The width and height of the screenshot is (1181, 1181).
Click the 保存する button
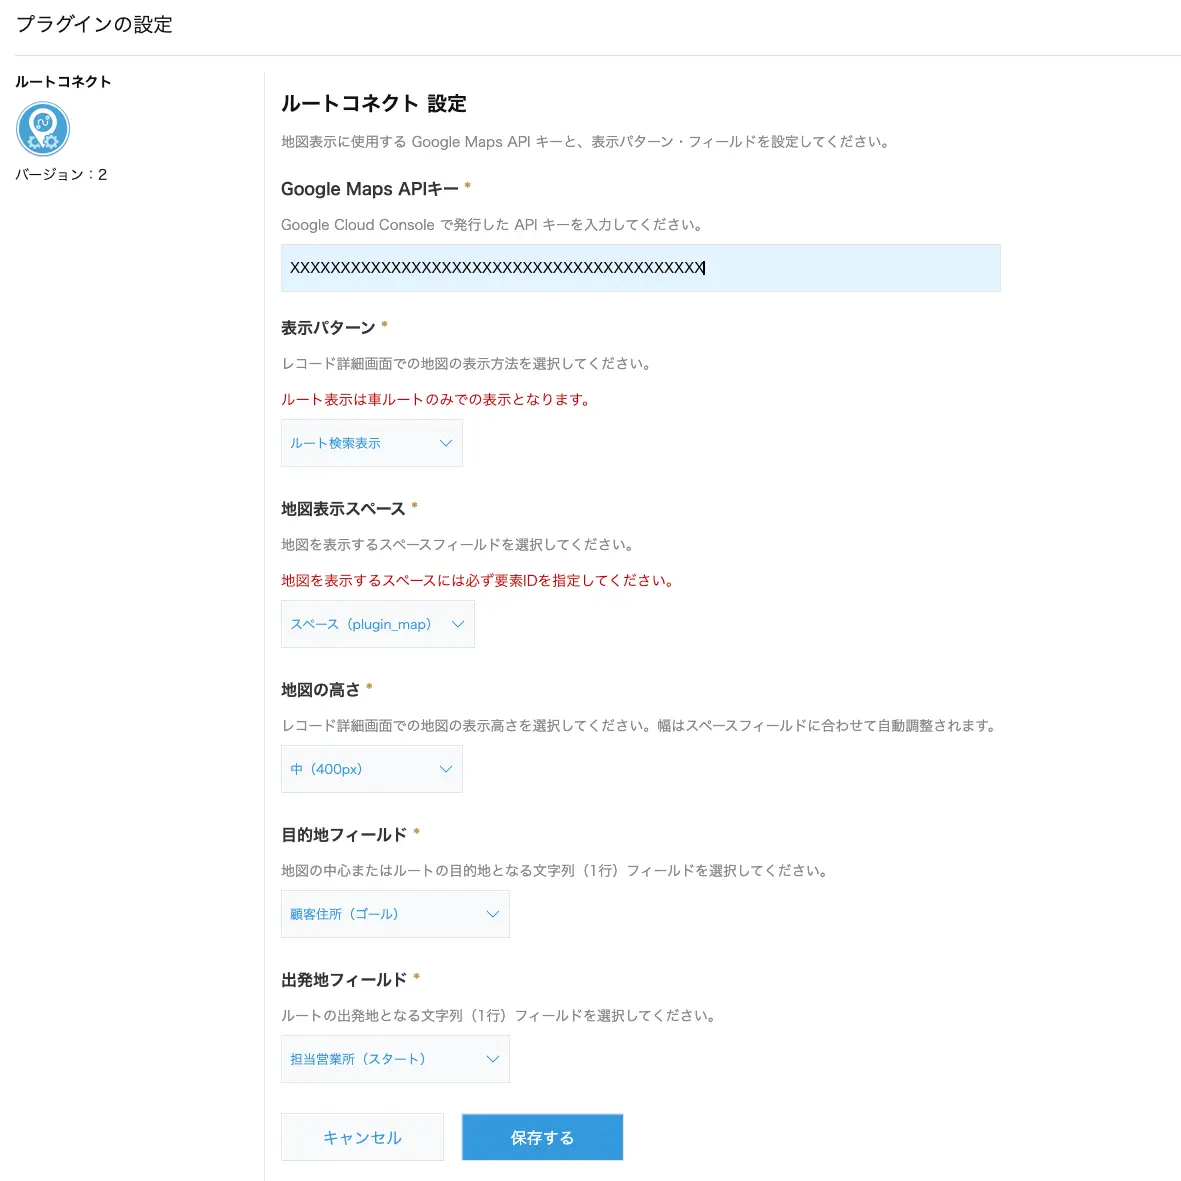tap(542, 1137)
